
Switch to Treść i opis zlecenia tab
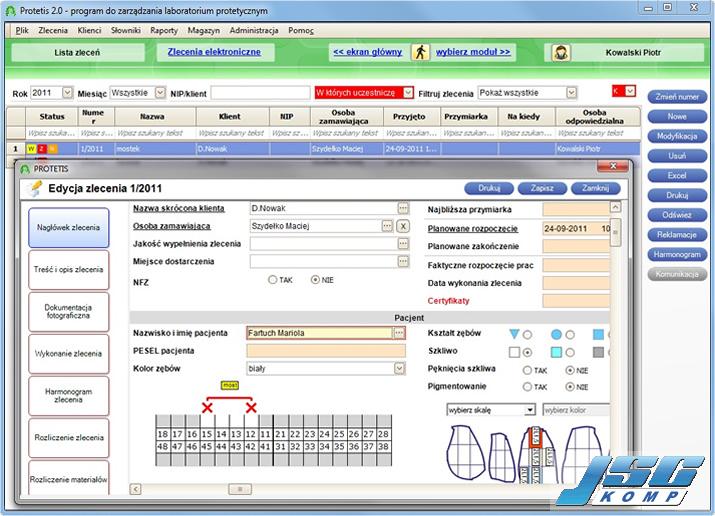(68, 269)
